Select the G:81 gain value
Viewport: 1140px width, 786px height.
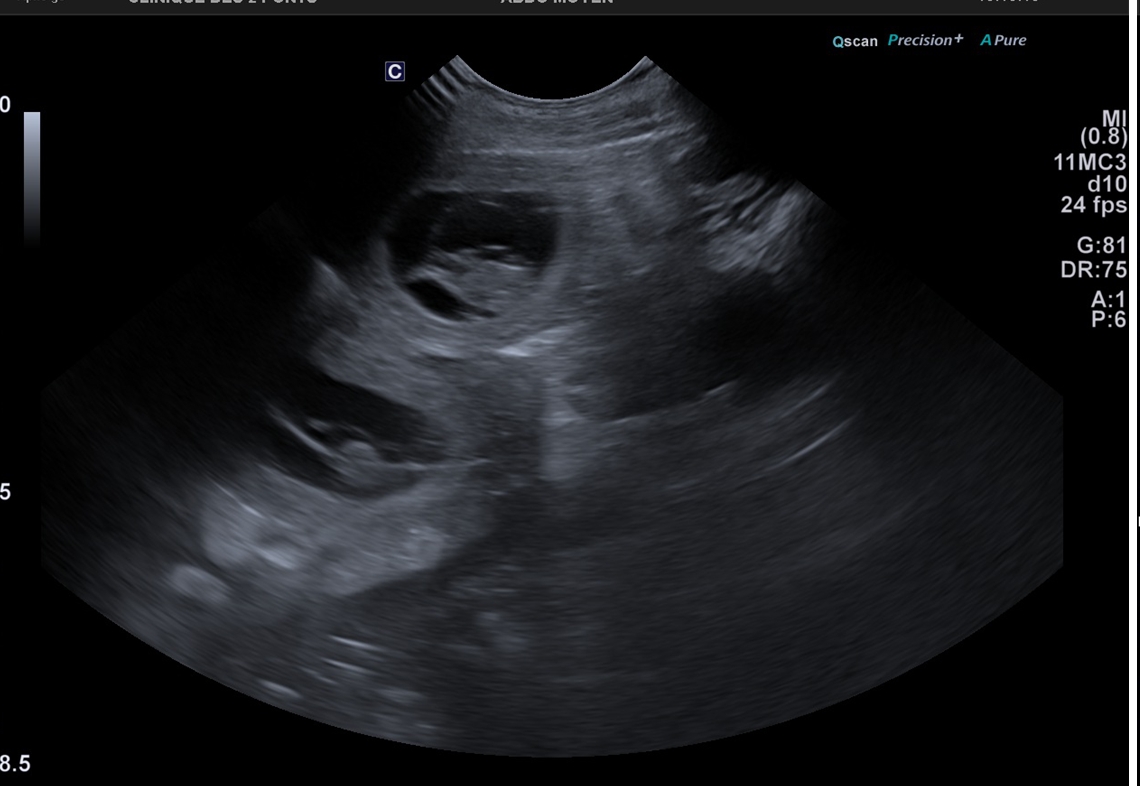point(1101,246)
